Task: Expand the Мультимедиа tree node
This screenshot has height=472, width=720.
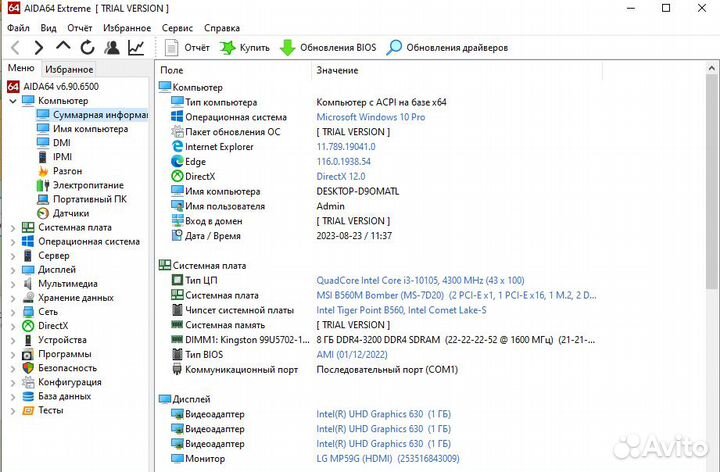Action: tap(13, 284)
